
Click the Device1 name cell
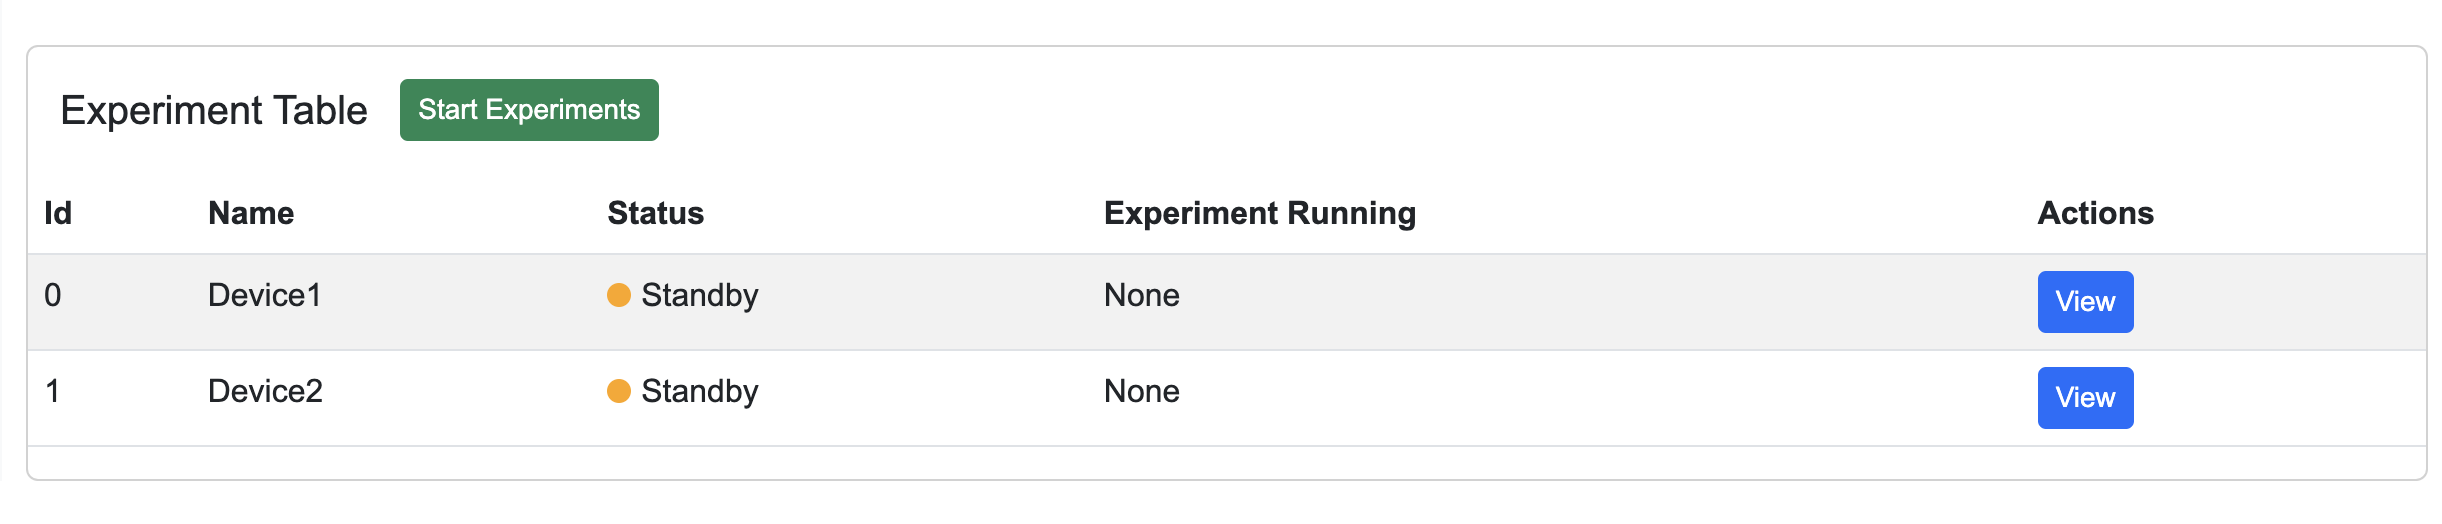[x=265, y=295]
